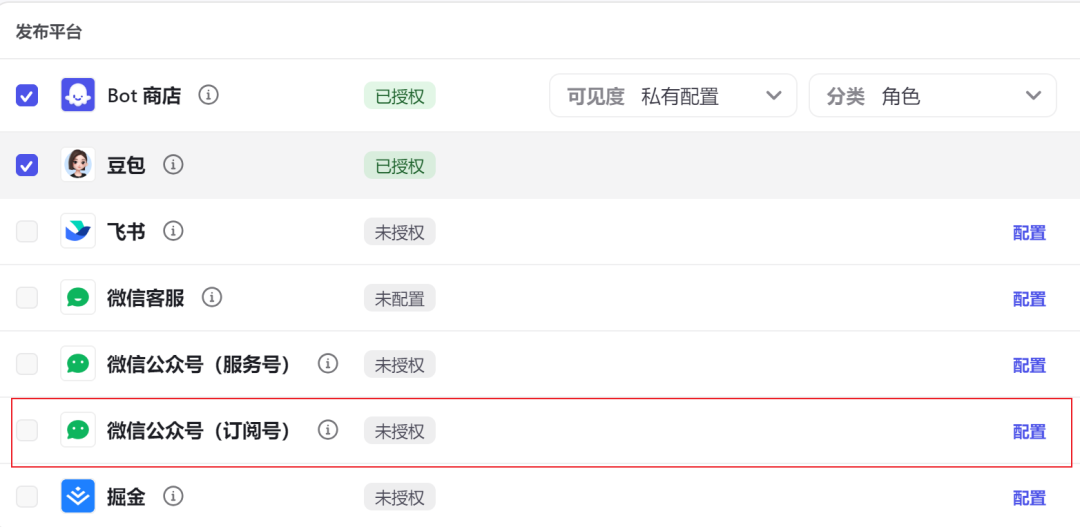Click the 飞书 logo icon
The height and width of the screenshot is (527, 1080).
click(x=78, y=232)
